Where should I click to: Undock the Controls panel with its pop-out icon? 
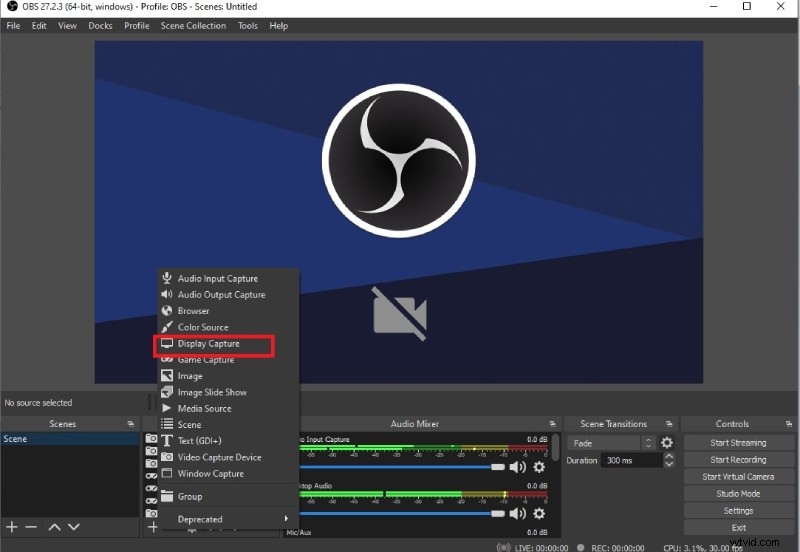(789, 424)
